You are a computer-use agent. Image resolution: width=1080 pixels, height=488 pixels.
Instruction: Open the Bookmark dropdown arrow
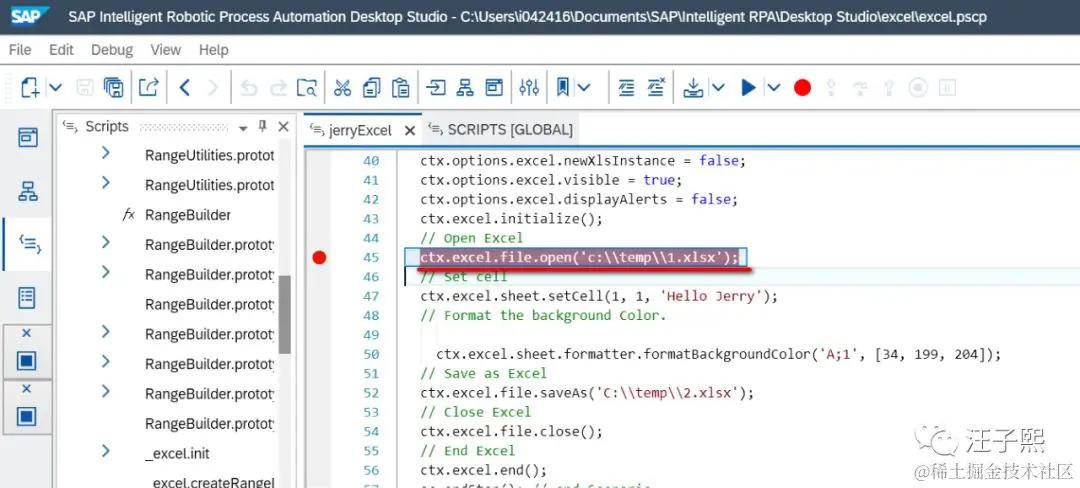pos(584,87)
